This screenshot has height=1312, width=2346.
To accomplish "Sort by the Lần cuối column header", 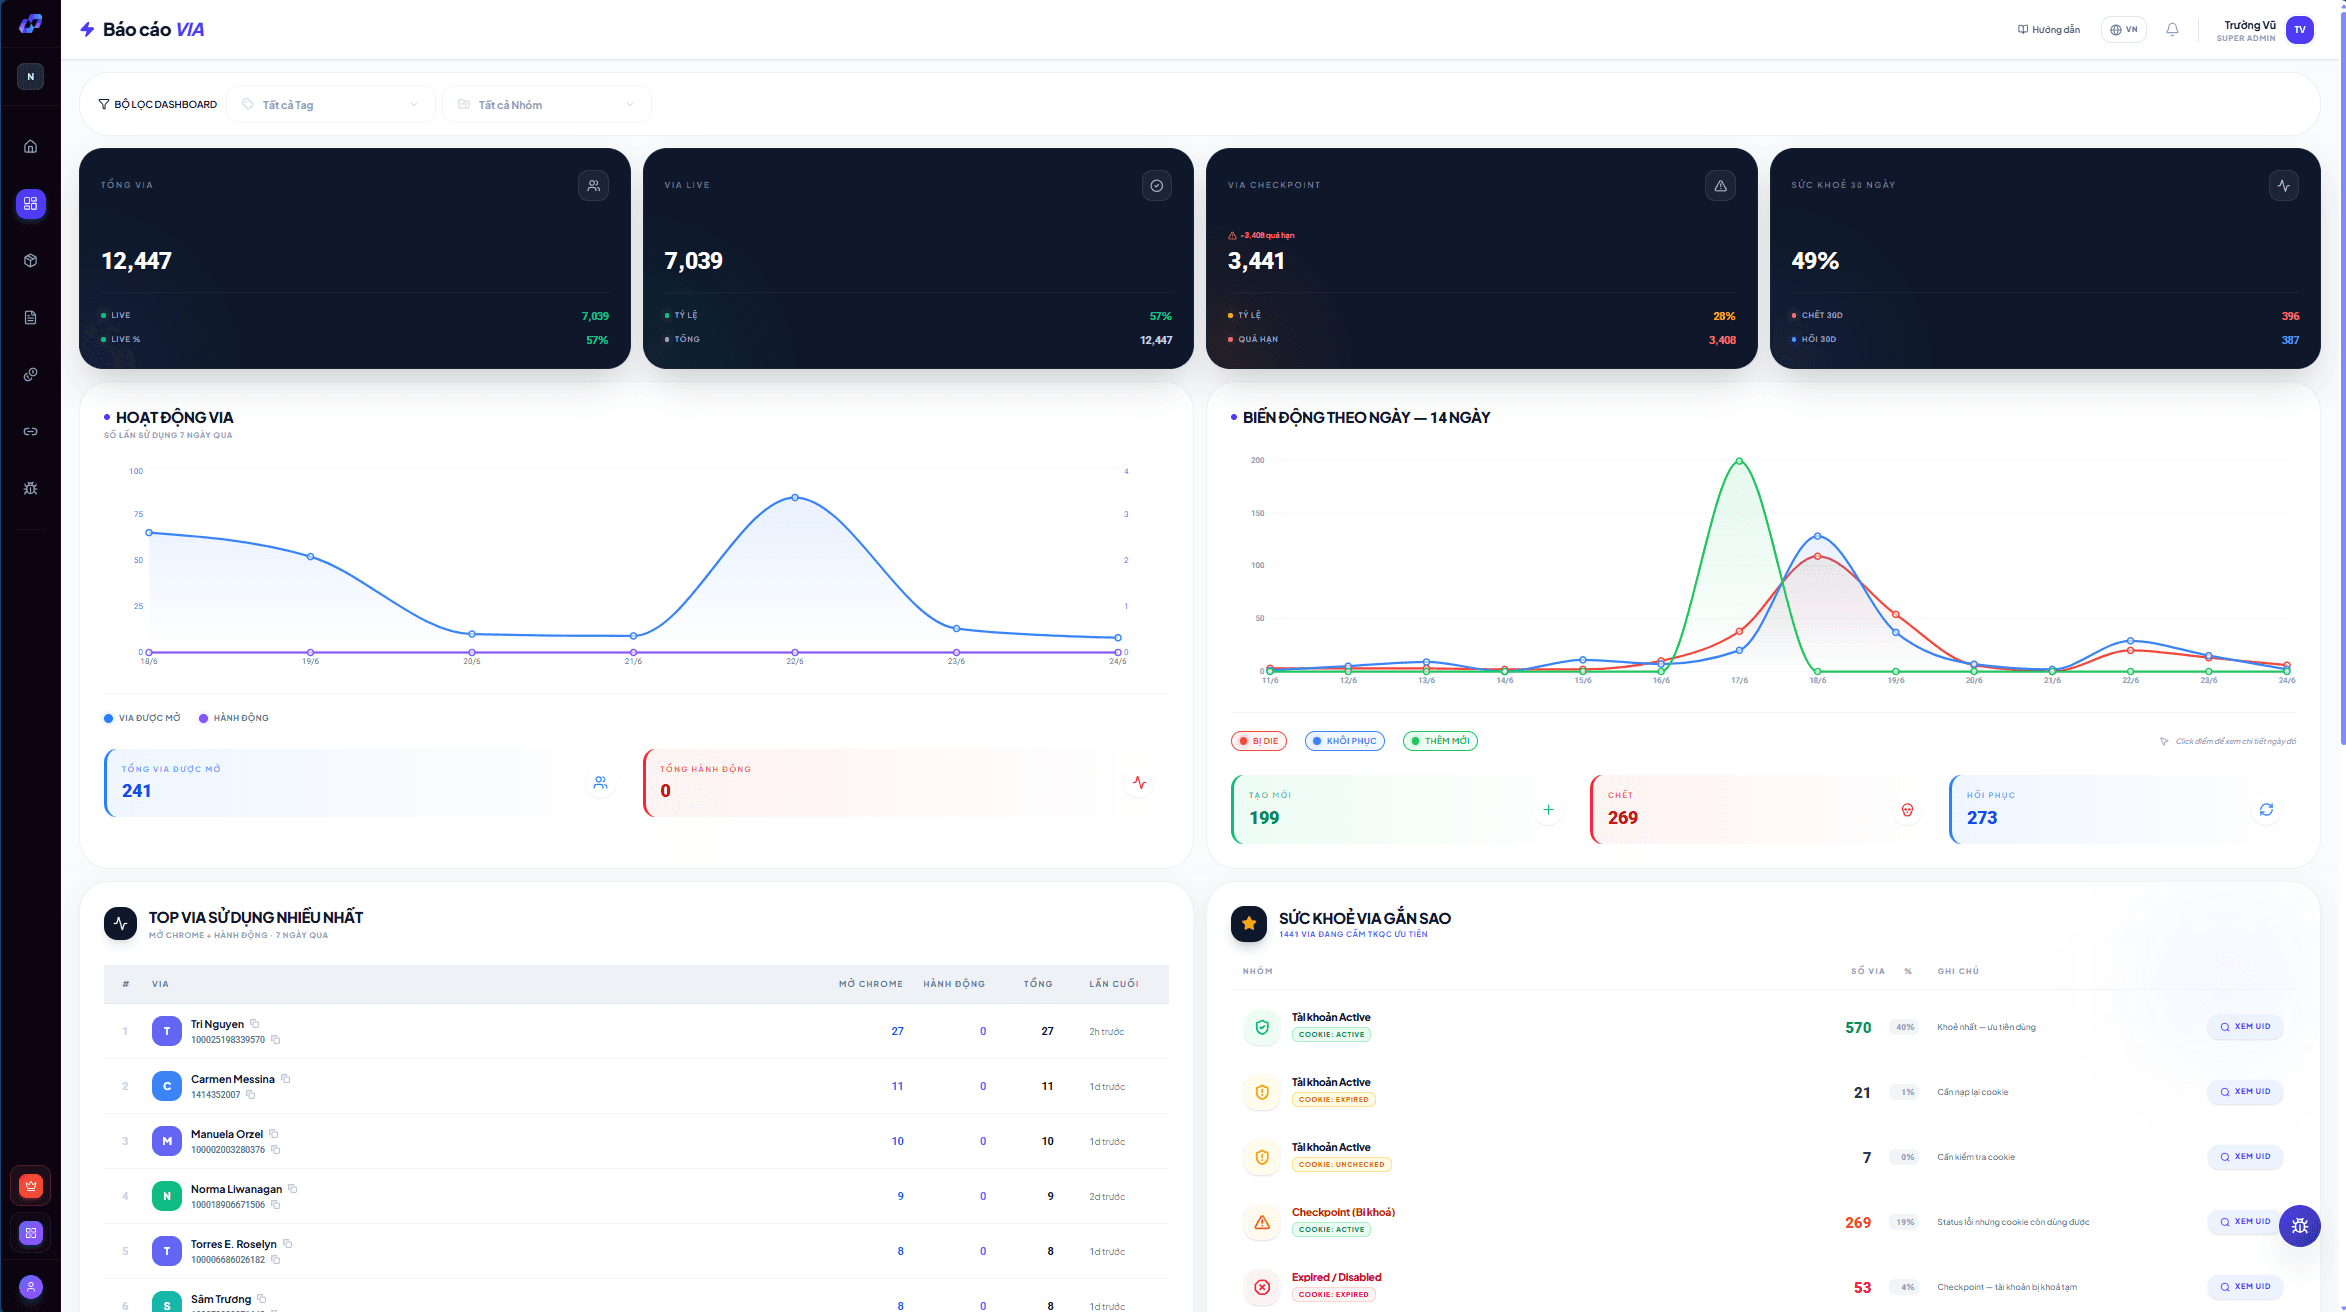I will pos(1114,984).
